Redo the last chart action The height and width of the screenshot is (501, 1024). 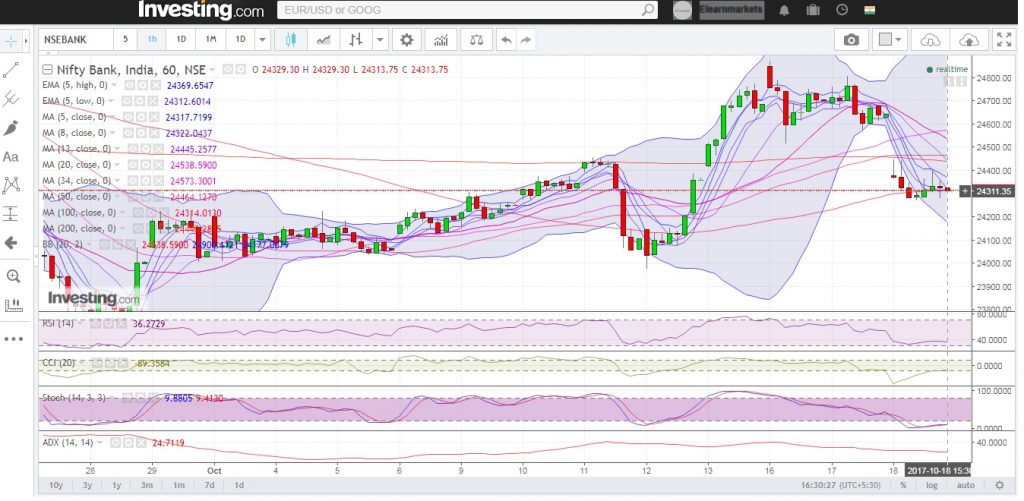point(525,40)
